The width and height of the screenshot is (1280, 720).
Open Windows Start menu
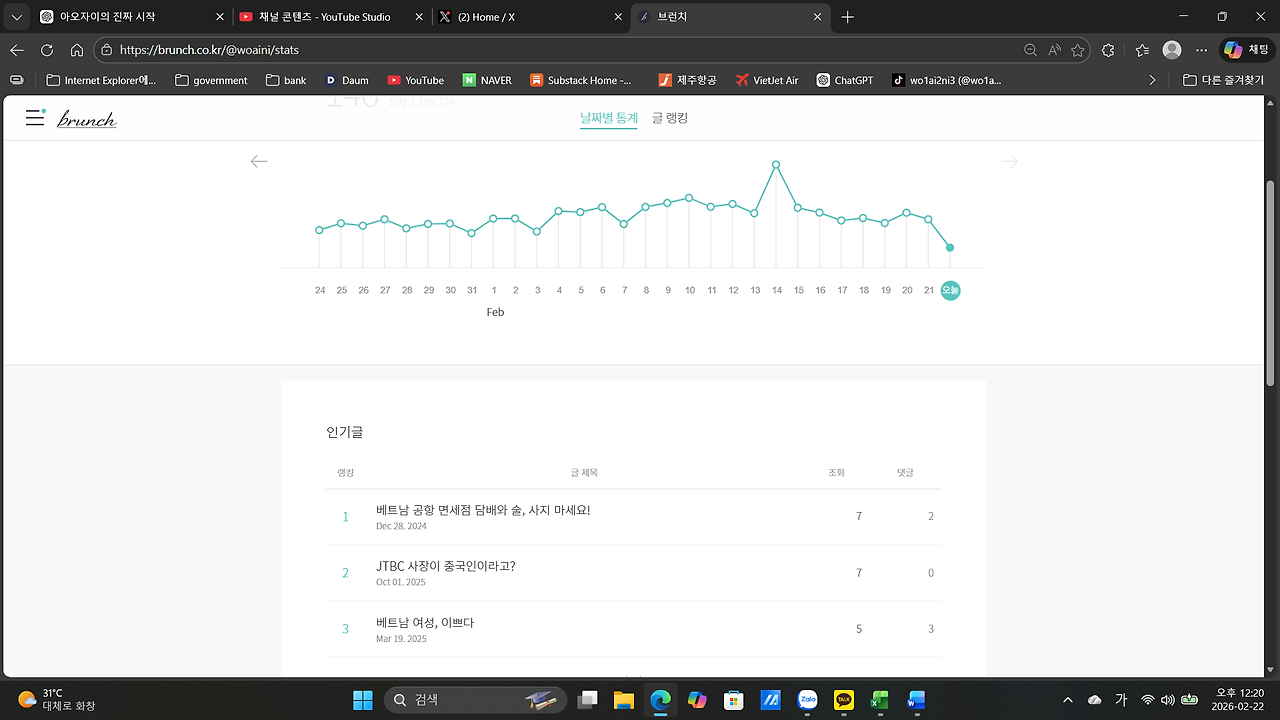[x=363, y=700]
